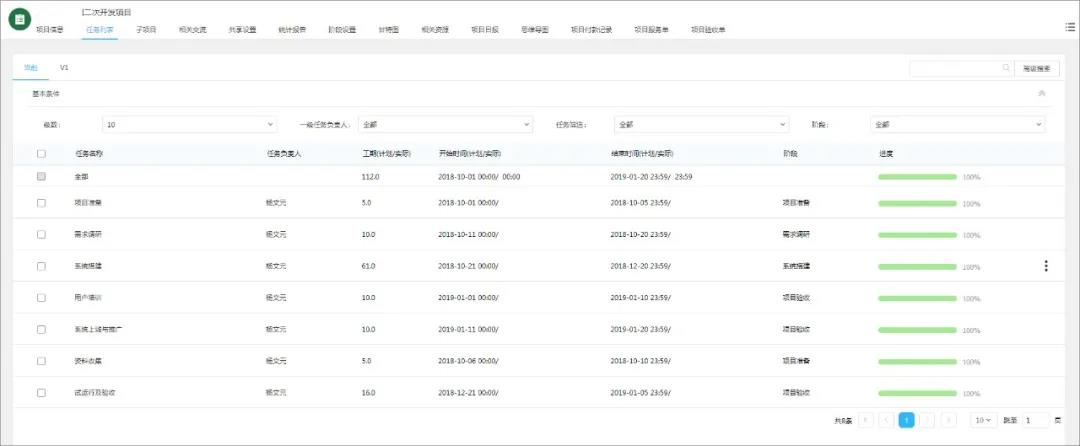Select the 资料收集 task checkbox

tap(41, 361)
